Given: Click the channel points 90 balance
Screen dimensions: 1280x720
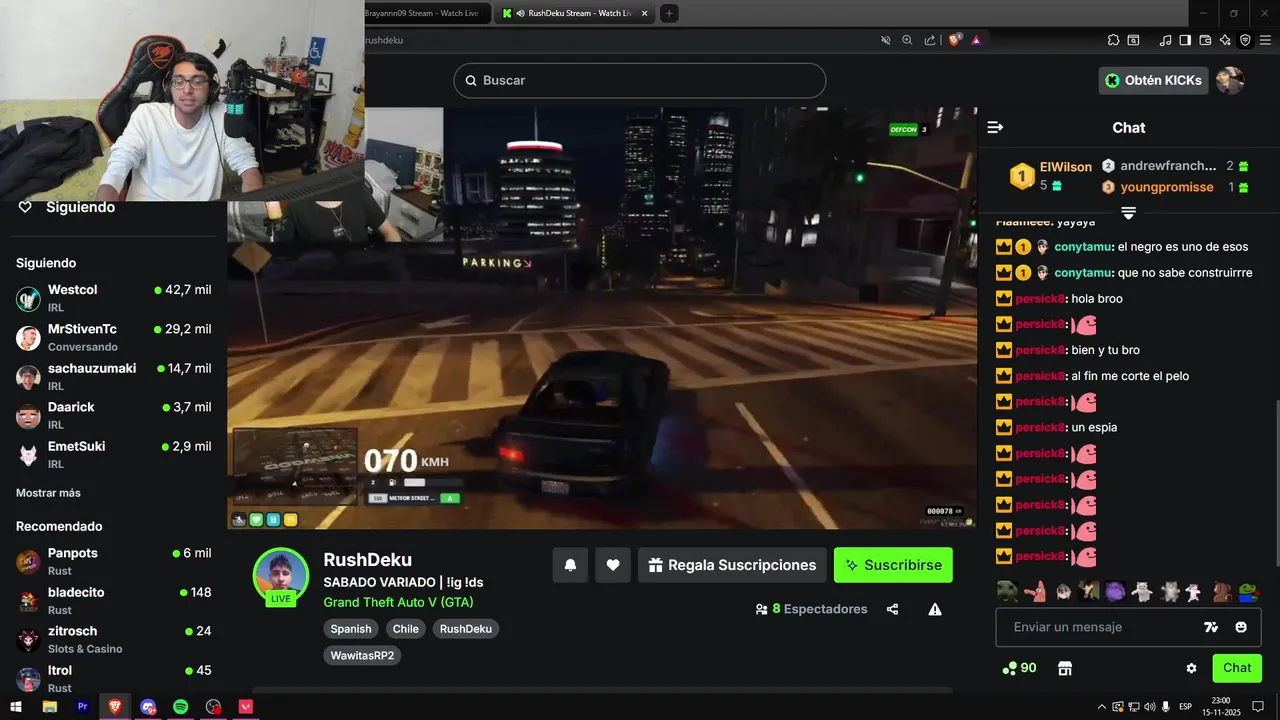Looking at the screenshot, I should point(1020,668).
